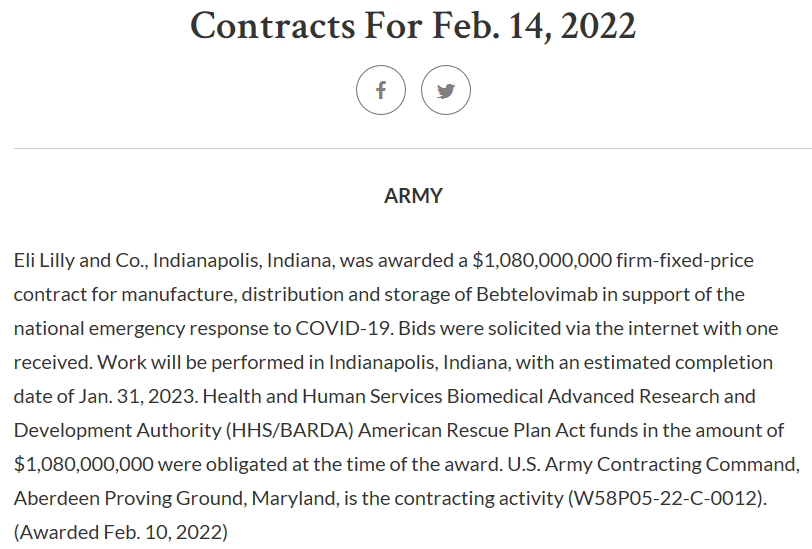Click the "Biomedical Advanced Research" phrase
Screen dimensions: 812x549
click(583, 396)
